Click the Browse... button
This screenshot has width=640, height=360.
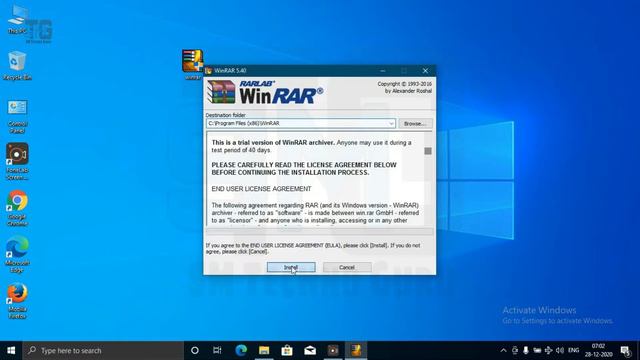tap(415, 123)
